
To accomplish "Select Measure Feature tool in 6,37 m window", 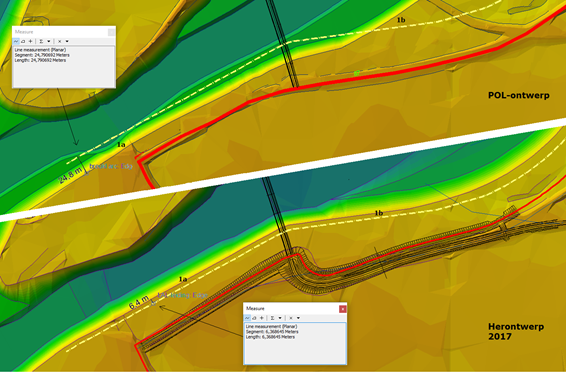I will (262, 318).
